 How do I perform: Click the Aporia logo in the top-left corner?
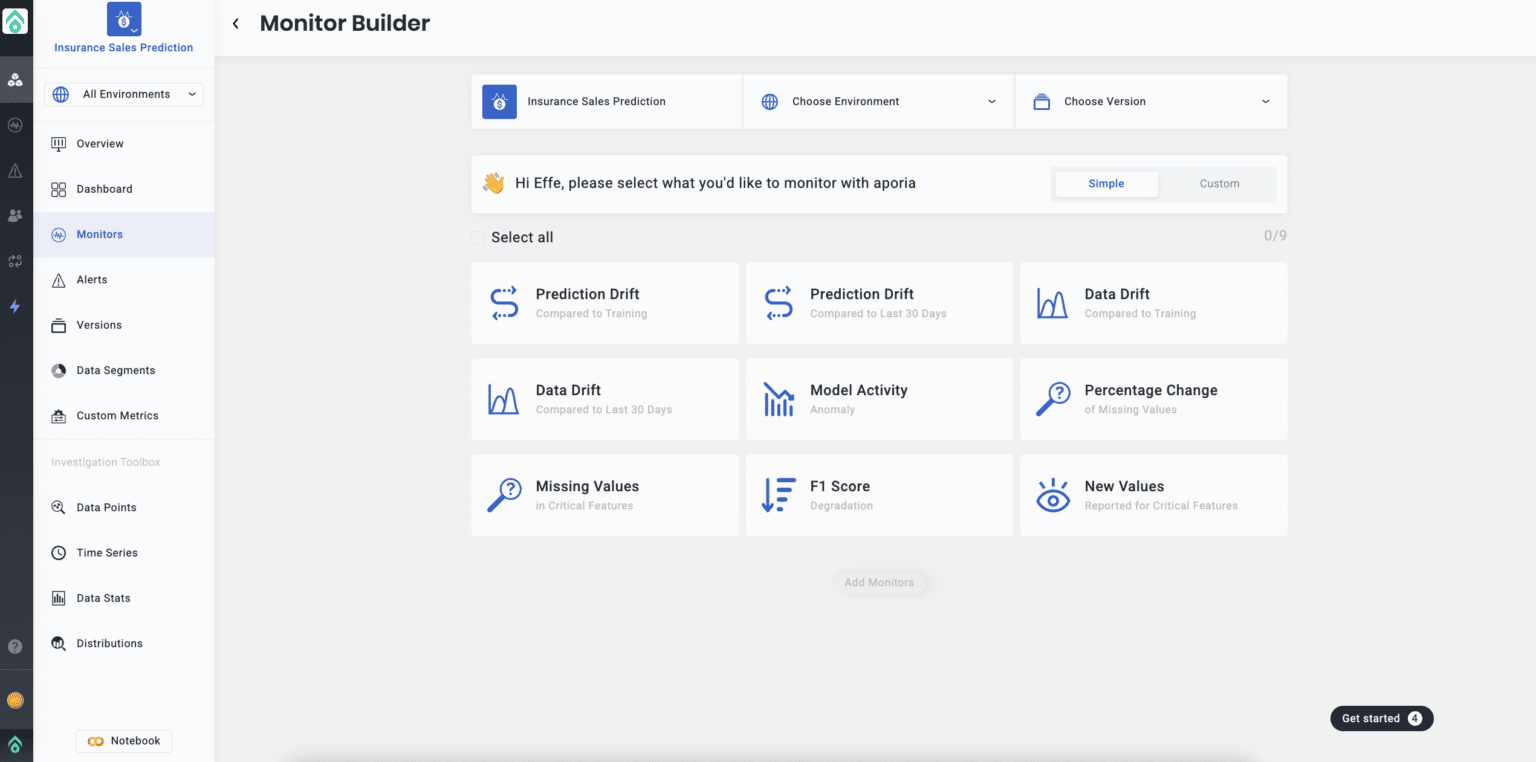point(15,20)
